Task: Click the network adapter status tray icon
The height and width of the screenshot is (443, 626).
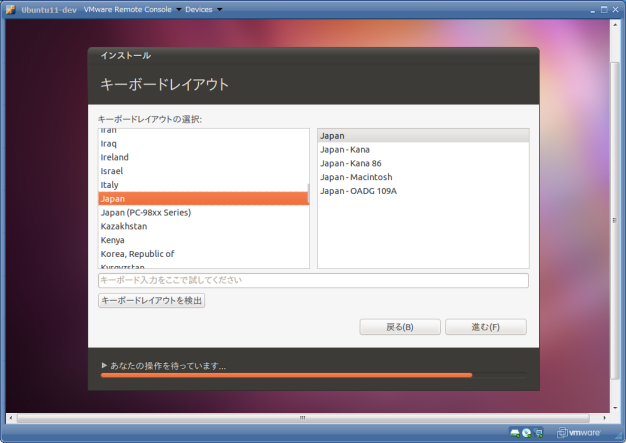Action: [x=538, y=433]
